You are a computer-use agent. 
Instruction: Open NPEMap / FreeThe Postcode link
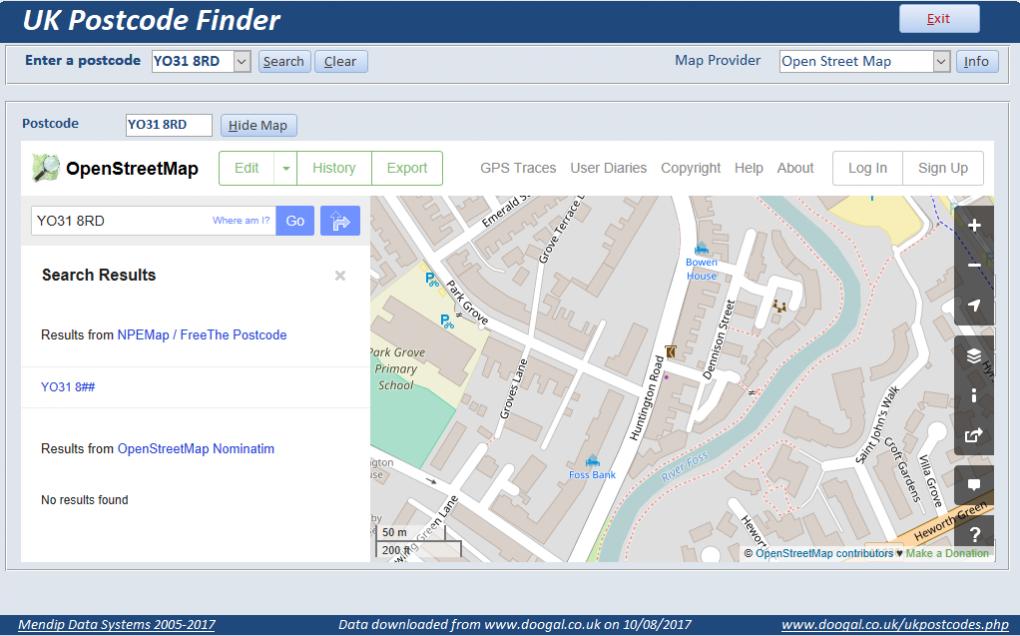pyautogui.click(x=202, y=335)
